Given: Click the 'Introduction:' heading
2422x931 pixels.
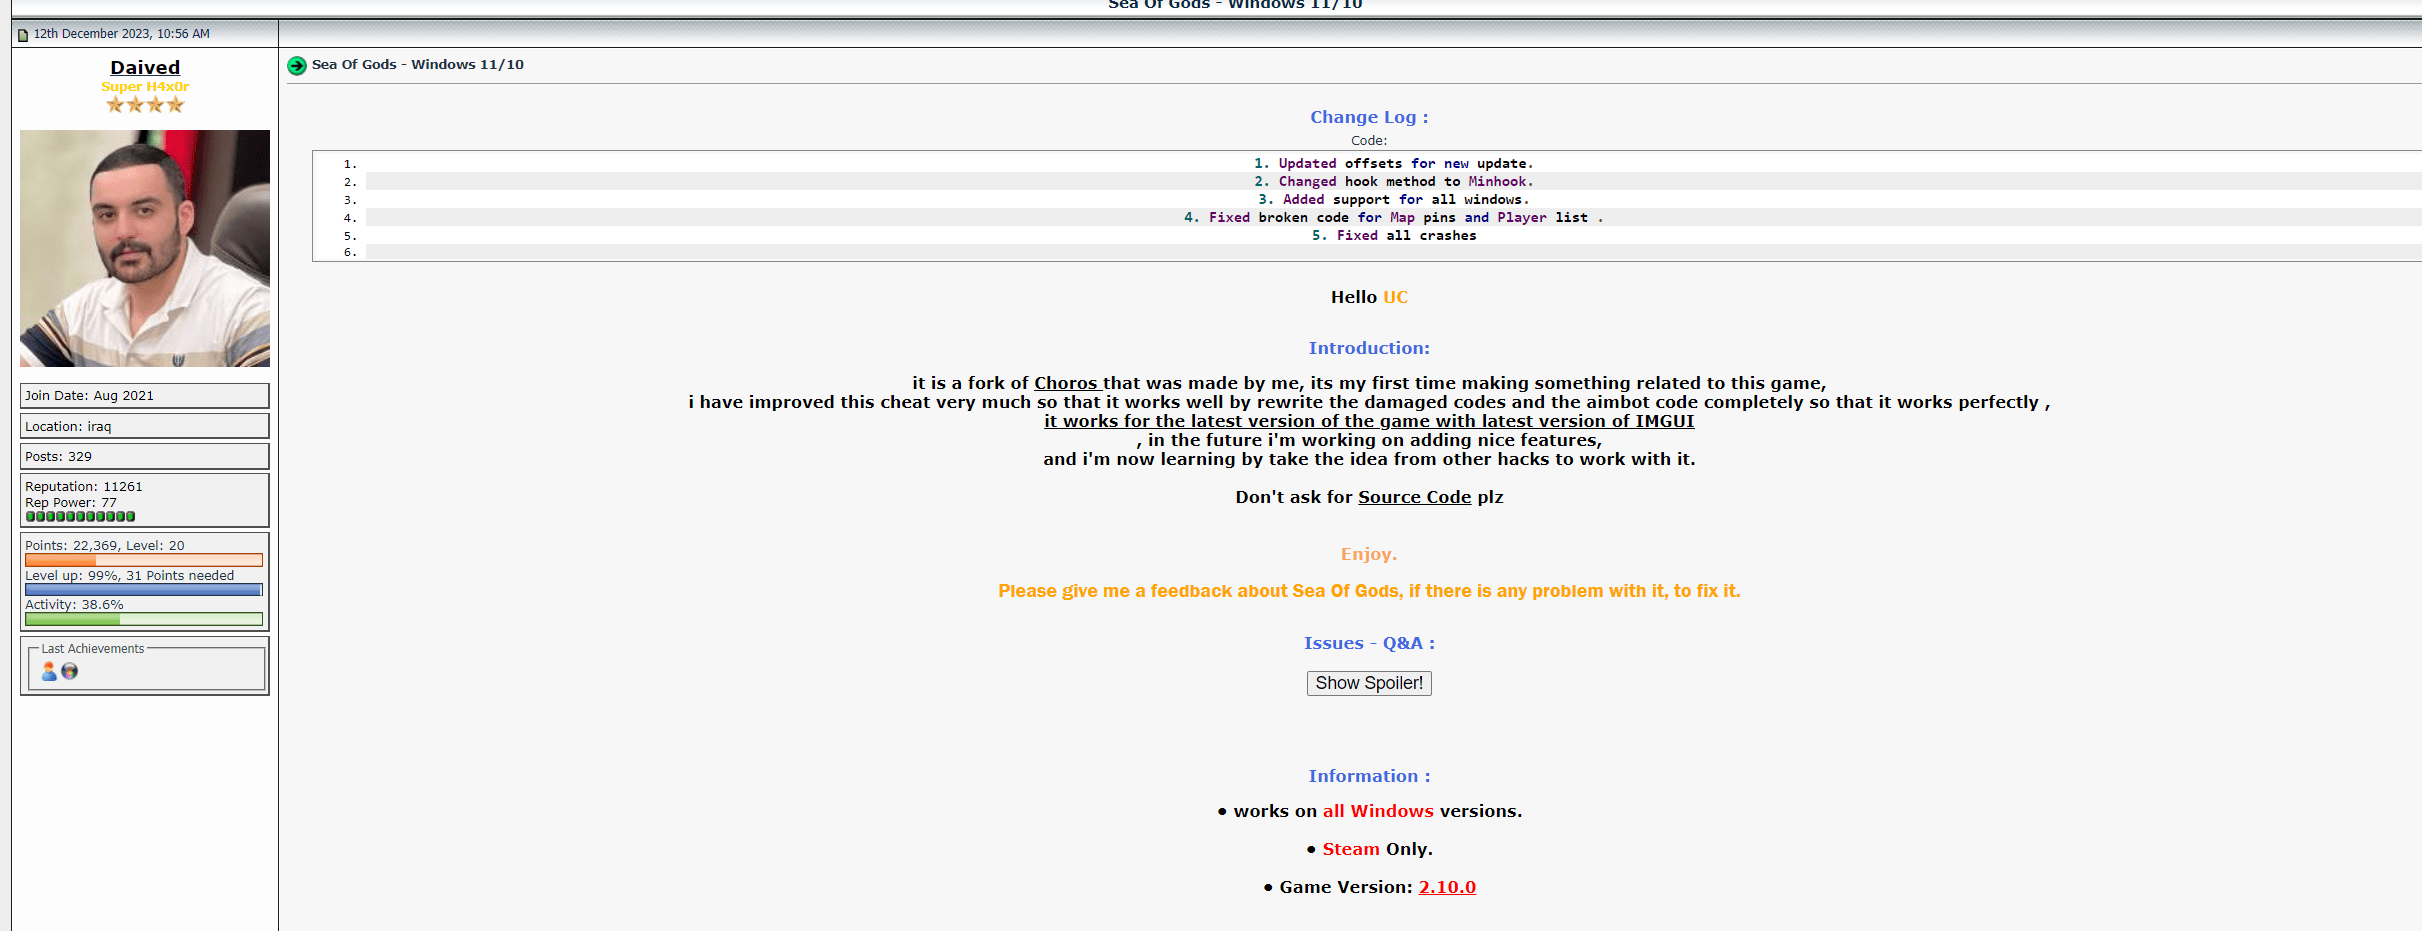Looking at the screenshot, I should click(1369, 348).
